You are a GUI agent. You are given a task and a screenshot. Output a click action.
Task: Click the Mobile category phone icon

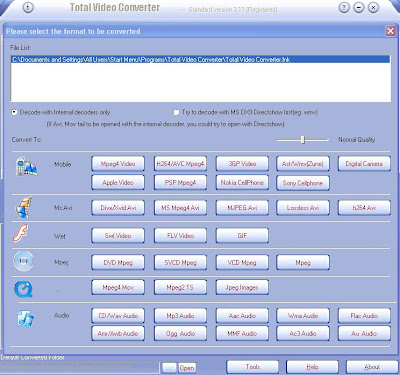pyautogui.click(x=27, y=167)
